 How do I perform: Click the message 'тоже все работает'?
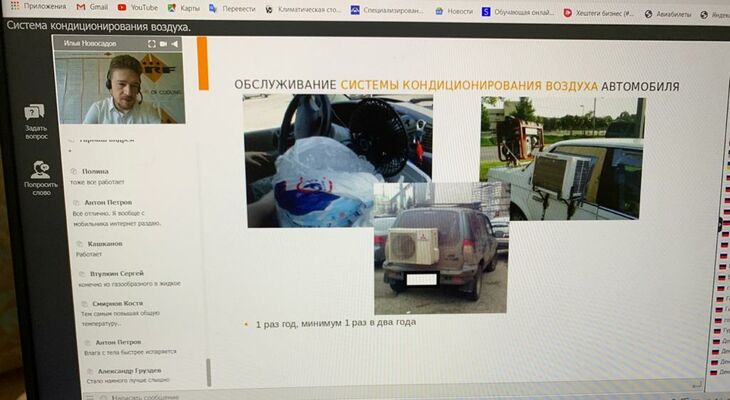point(97,182)
